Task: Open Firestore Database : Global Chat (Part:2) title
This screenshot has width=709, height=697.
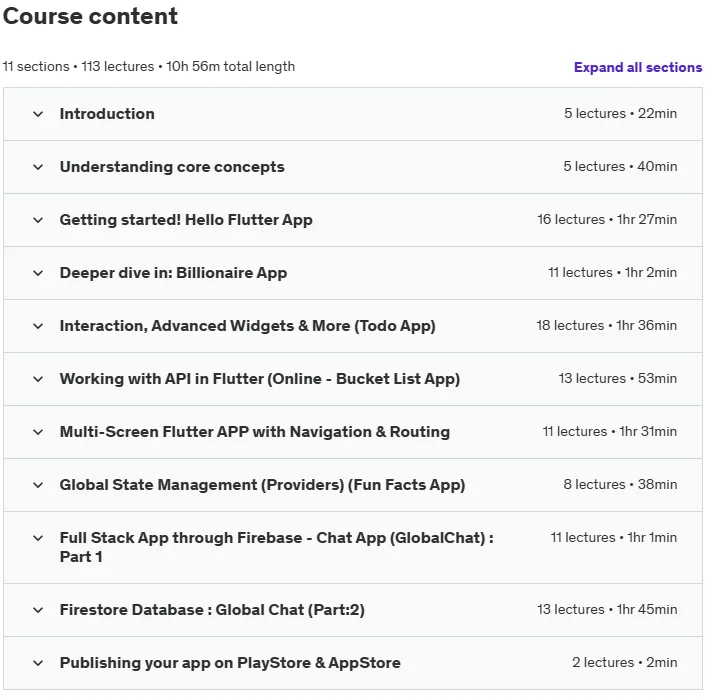Action: click(x=212, y=610)
